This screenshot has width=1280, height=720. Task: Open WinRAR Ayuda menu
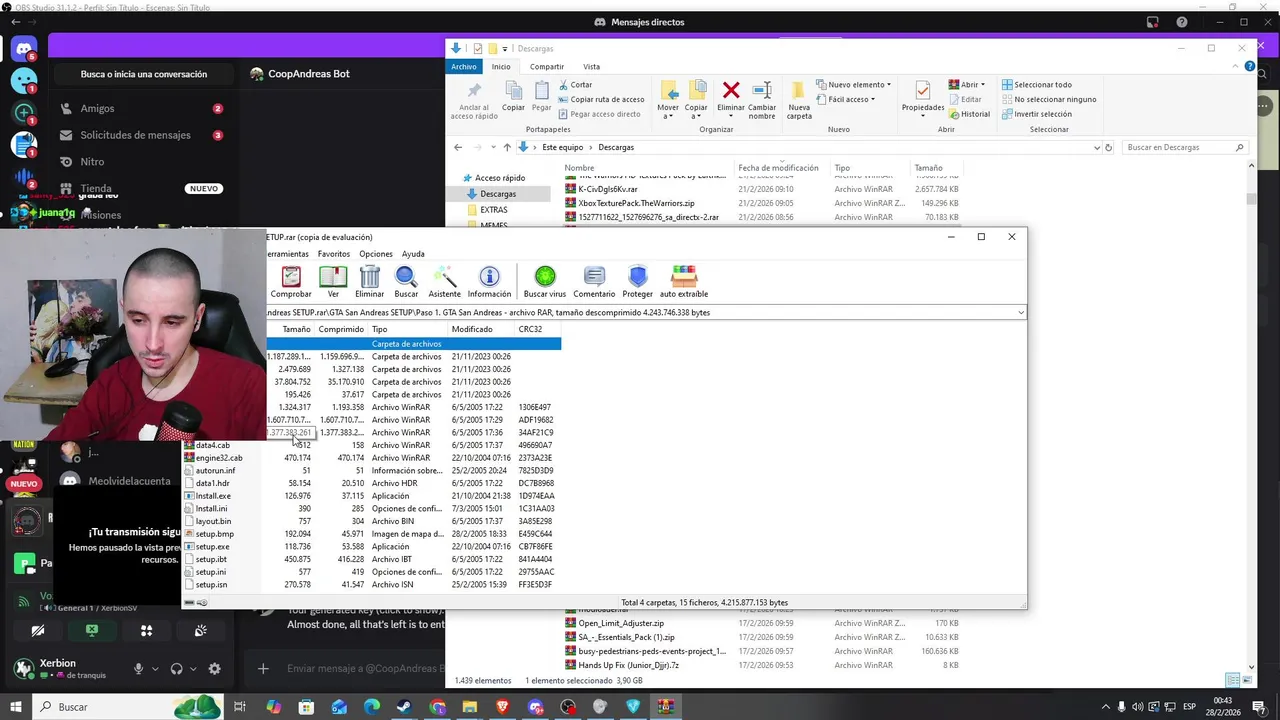[413, 254]
